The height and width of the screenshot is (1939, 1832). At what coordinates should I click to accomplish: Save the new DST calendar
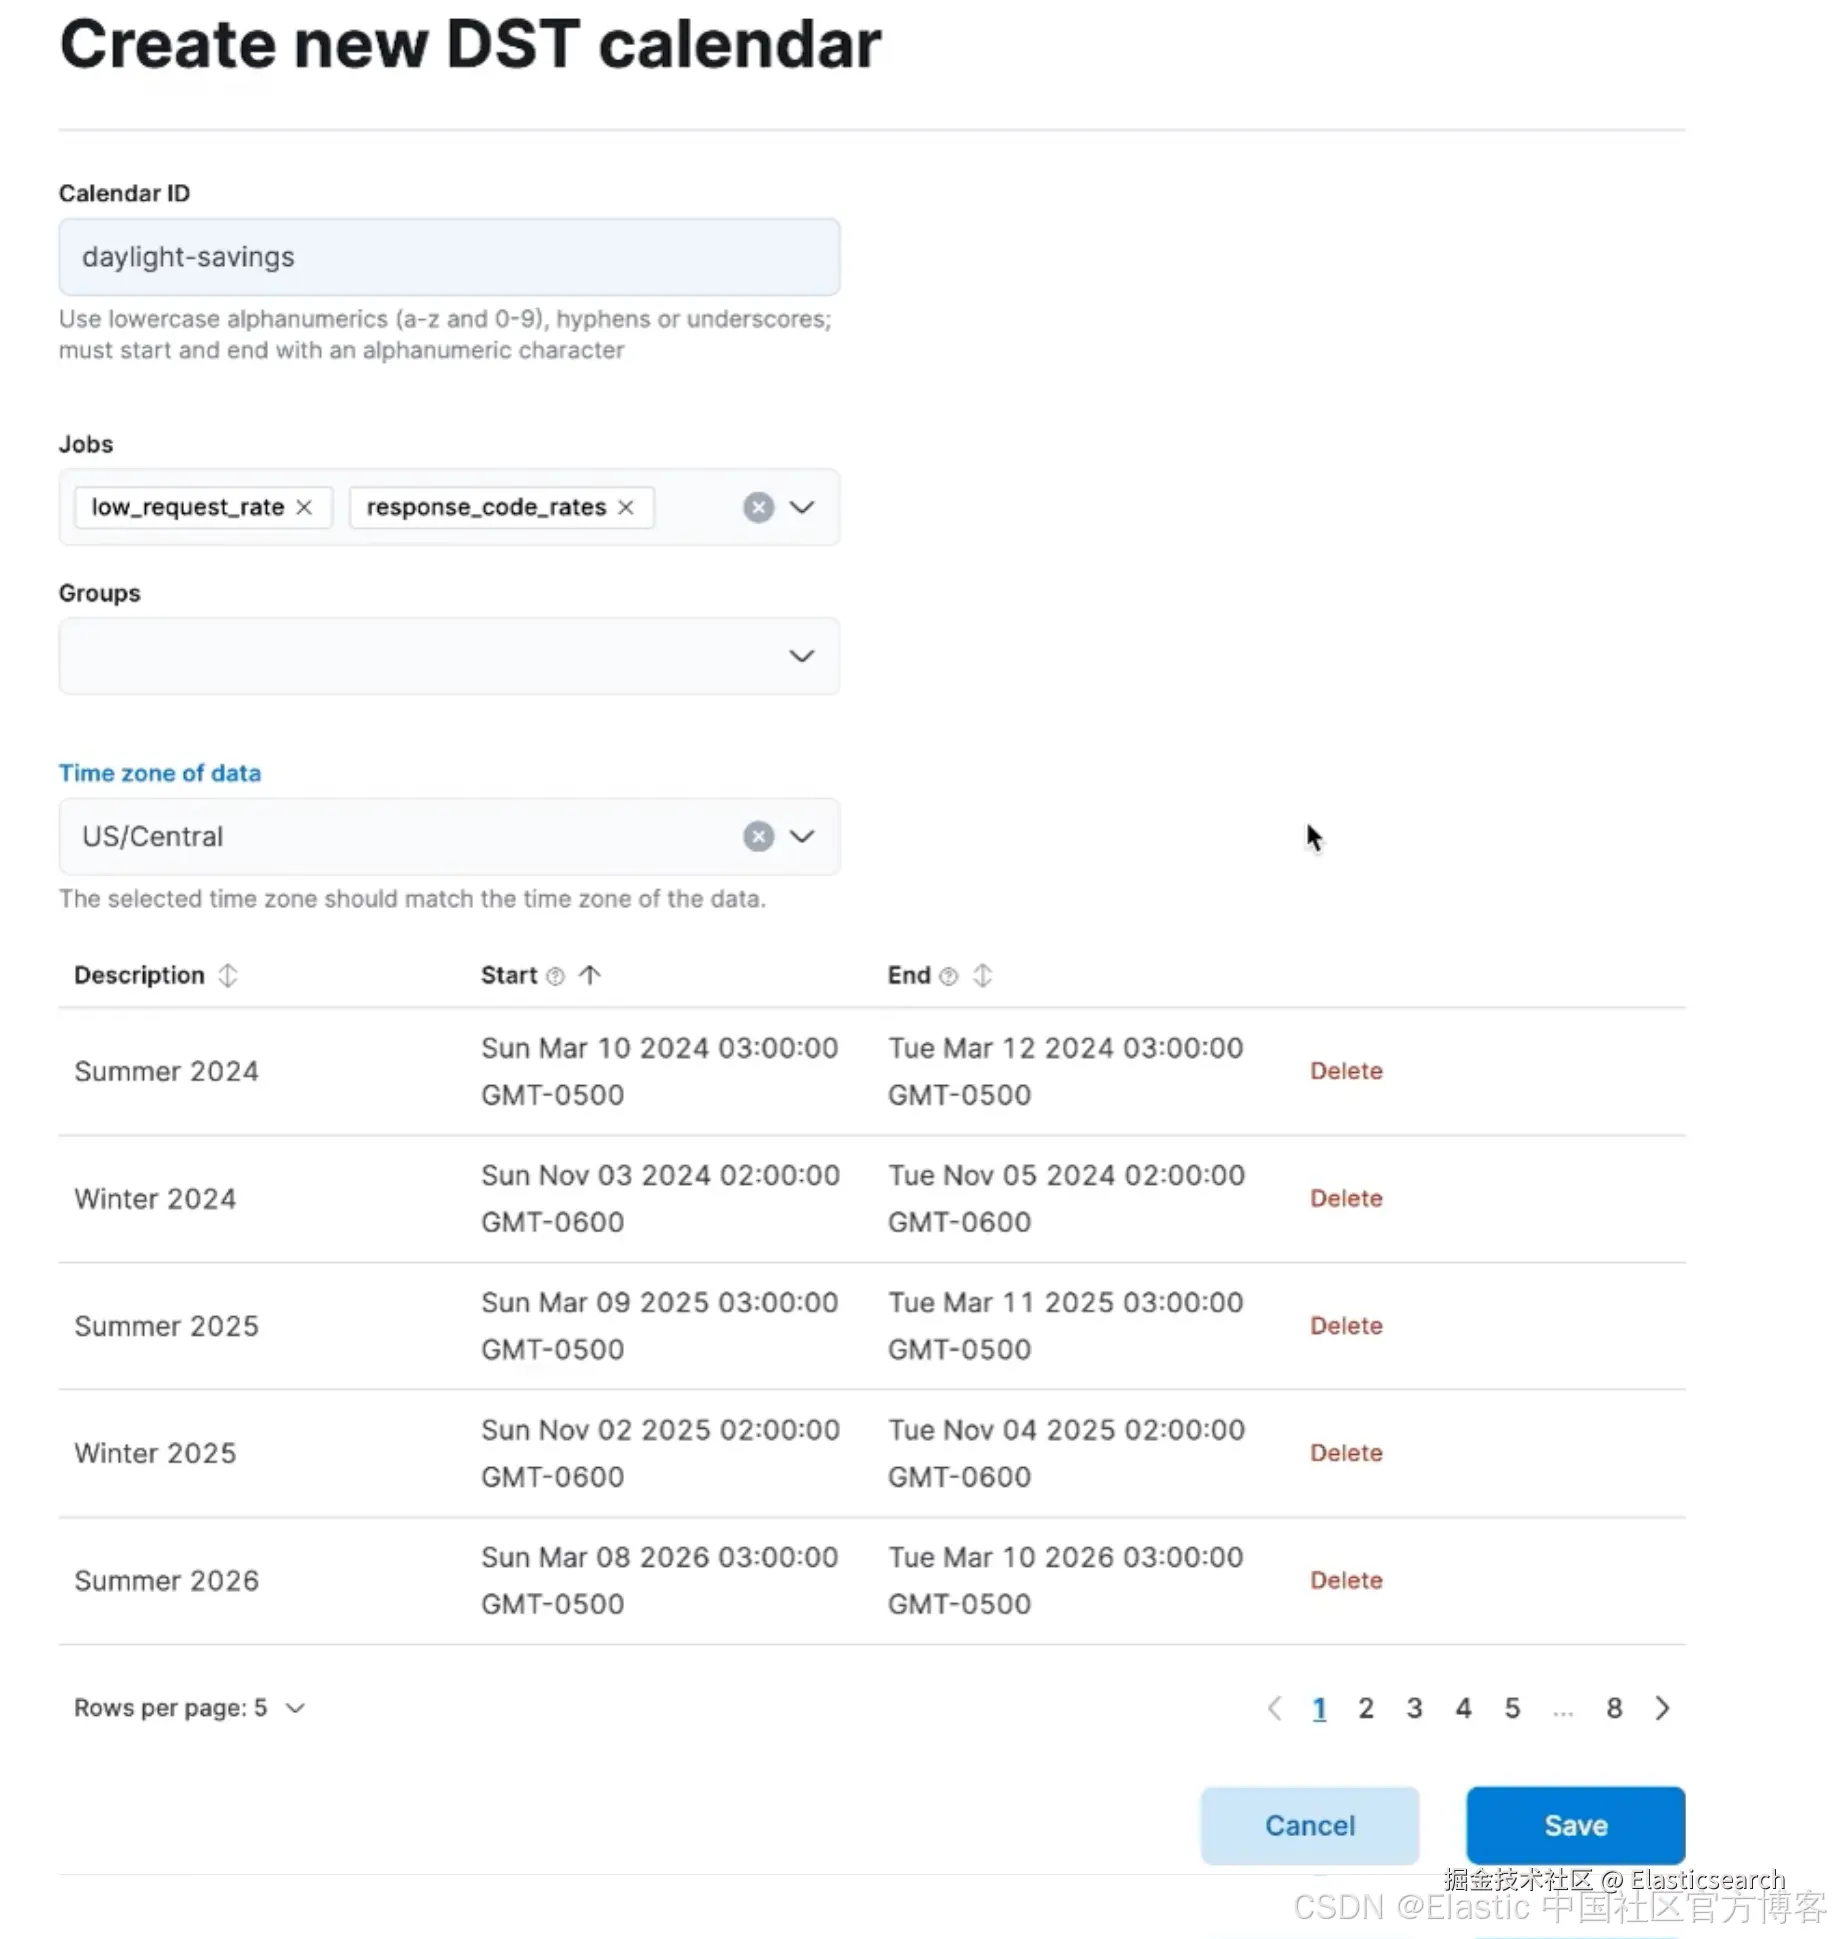click(1575, 1826)
